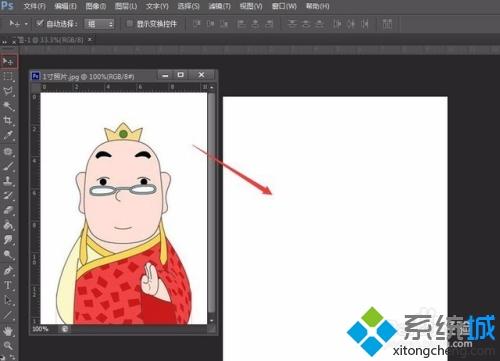
Task: Select the History Brush tool
Action: coord(8,196)
